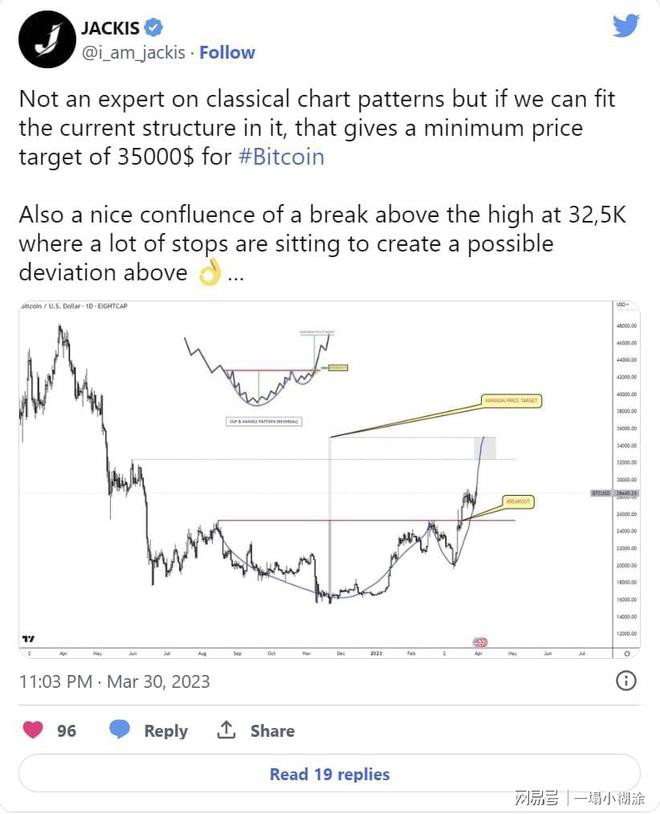Image resolution: width=660 pixels, height=814 pixels.
Task: Open the @i_am_jackis handle
Action: [134, 52]
